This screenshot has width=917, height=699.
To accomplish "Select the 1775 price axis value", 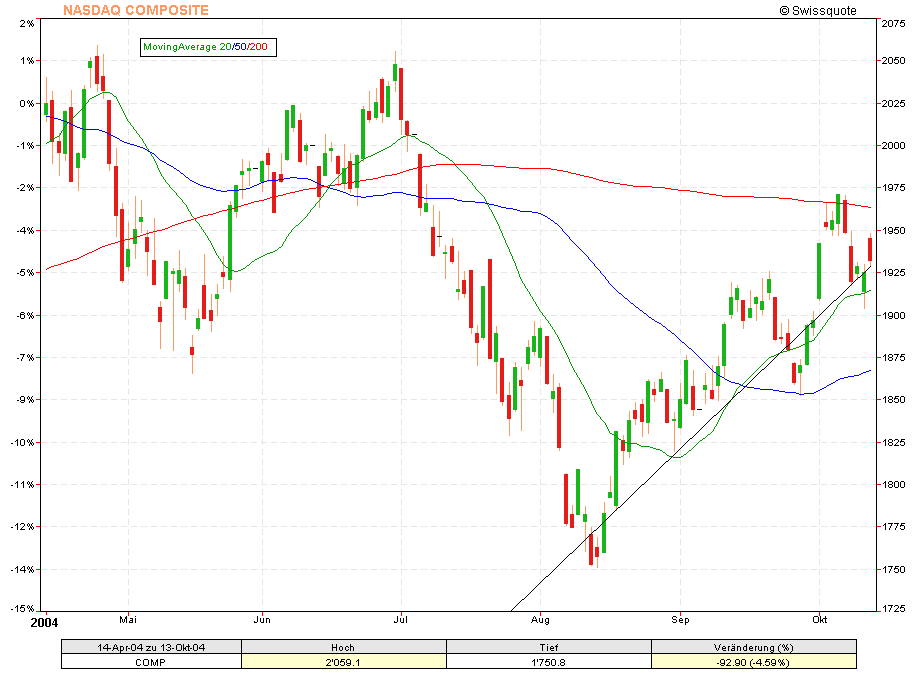I will pos(893,526).
